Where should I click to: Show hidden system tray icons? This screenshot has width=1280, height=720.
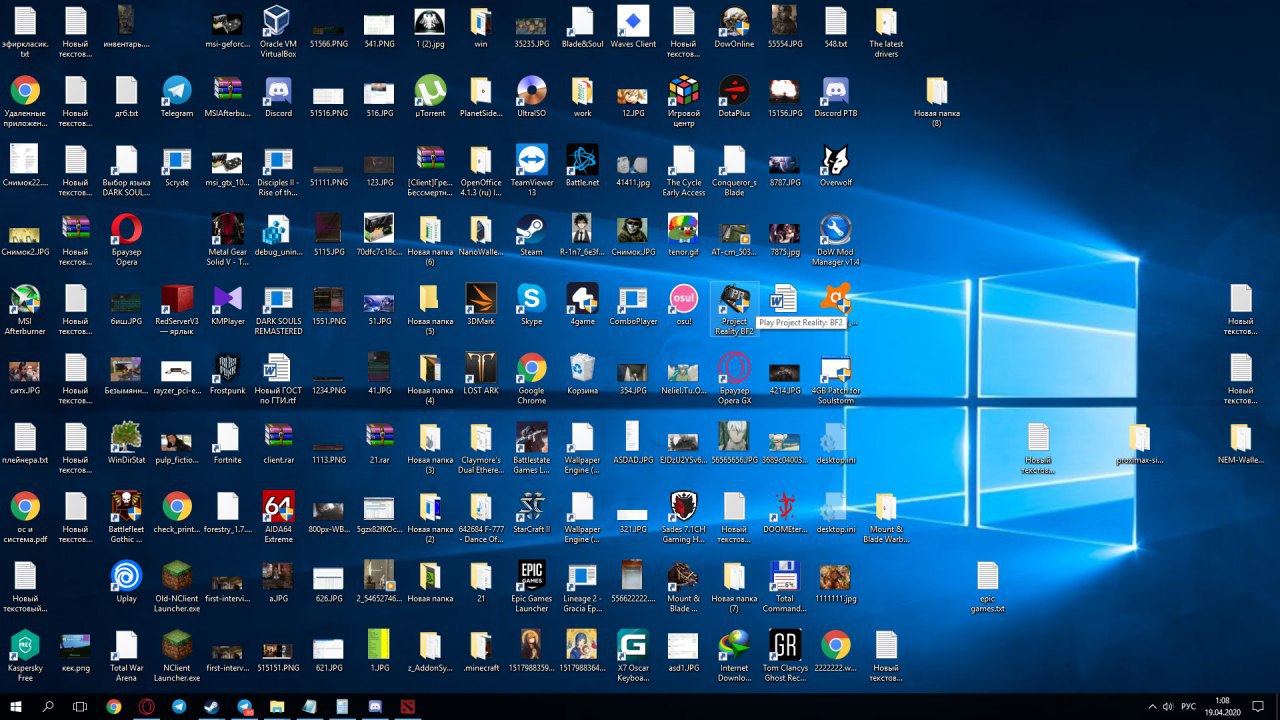pyautogui.click(x=1152, y=706)
